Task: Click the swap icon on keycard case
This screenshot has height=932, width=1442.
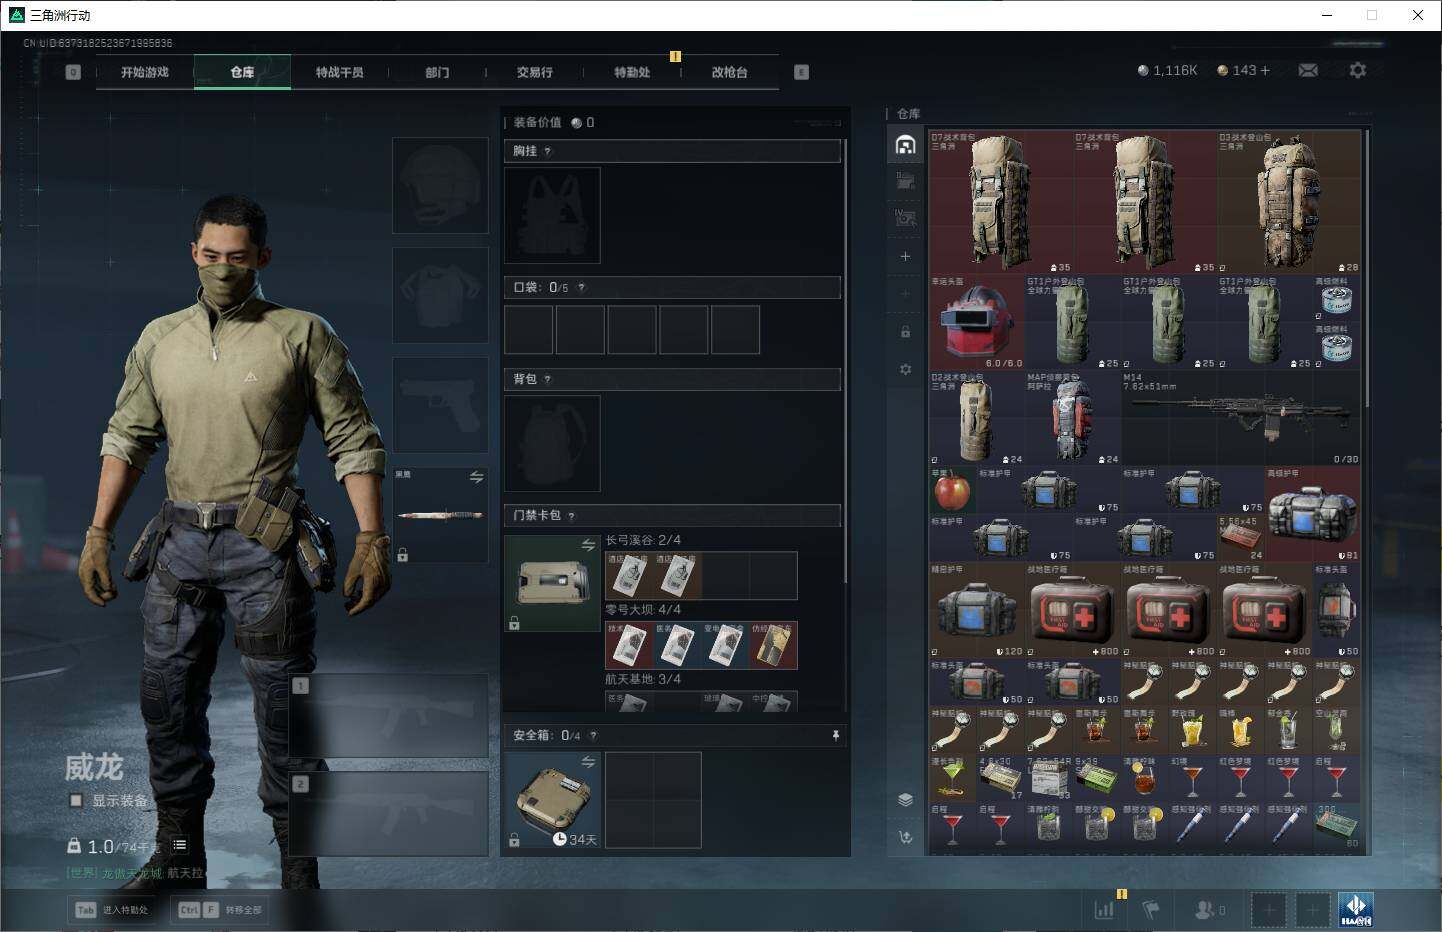Action: [588, 545]
